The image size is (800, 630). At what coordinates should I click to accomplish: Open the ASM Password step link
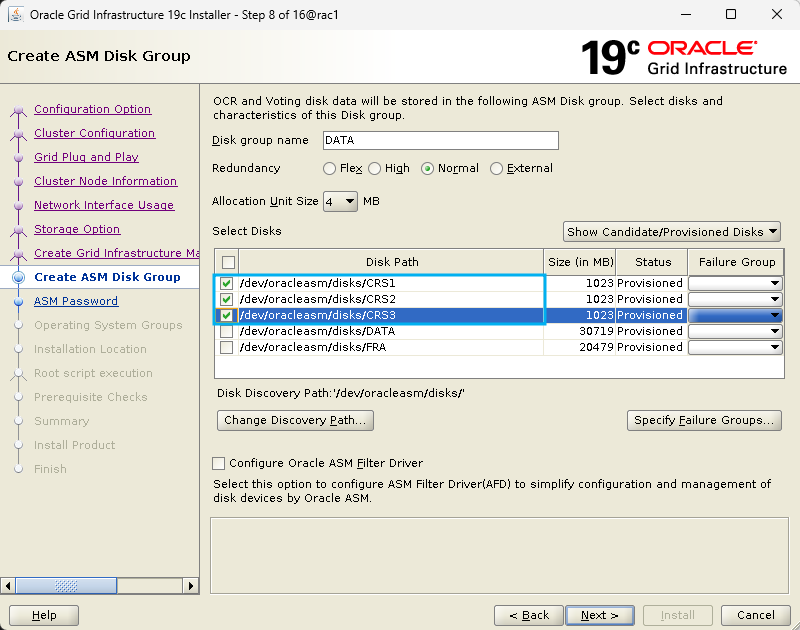click(76, 301)
